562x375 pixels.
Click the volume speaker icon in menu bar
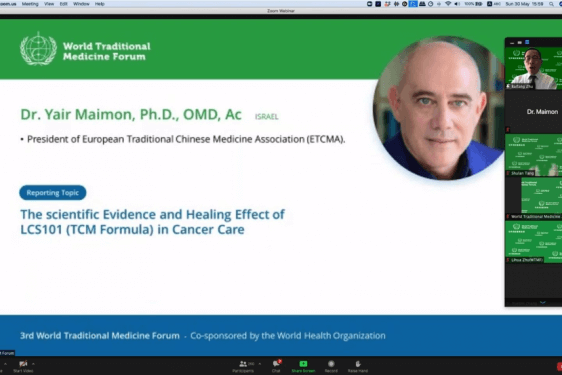[457, 4]
